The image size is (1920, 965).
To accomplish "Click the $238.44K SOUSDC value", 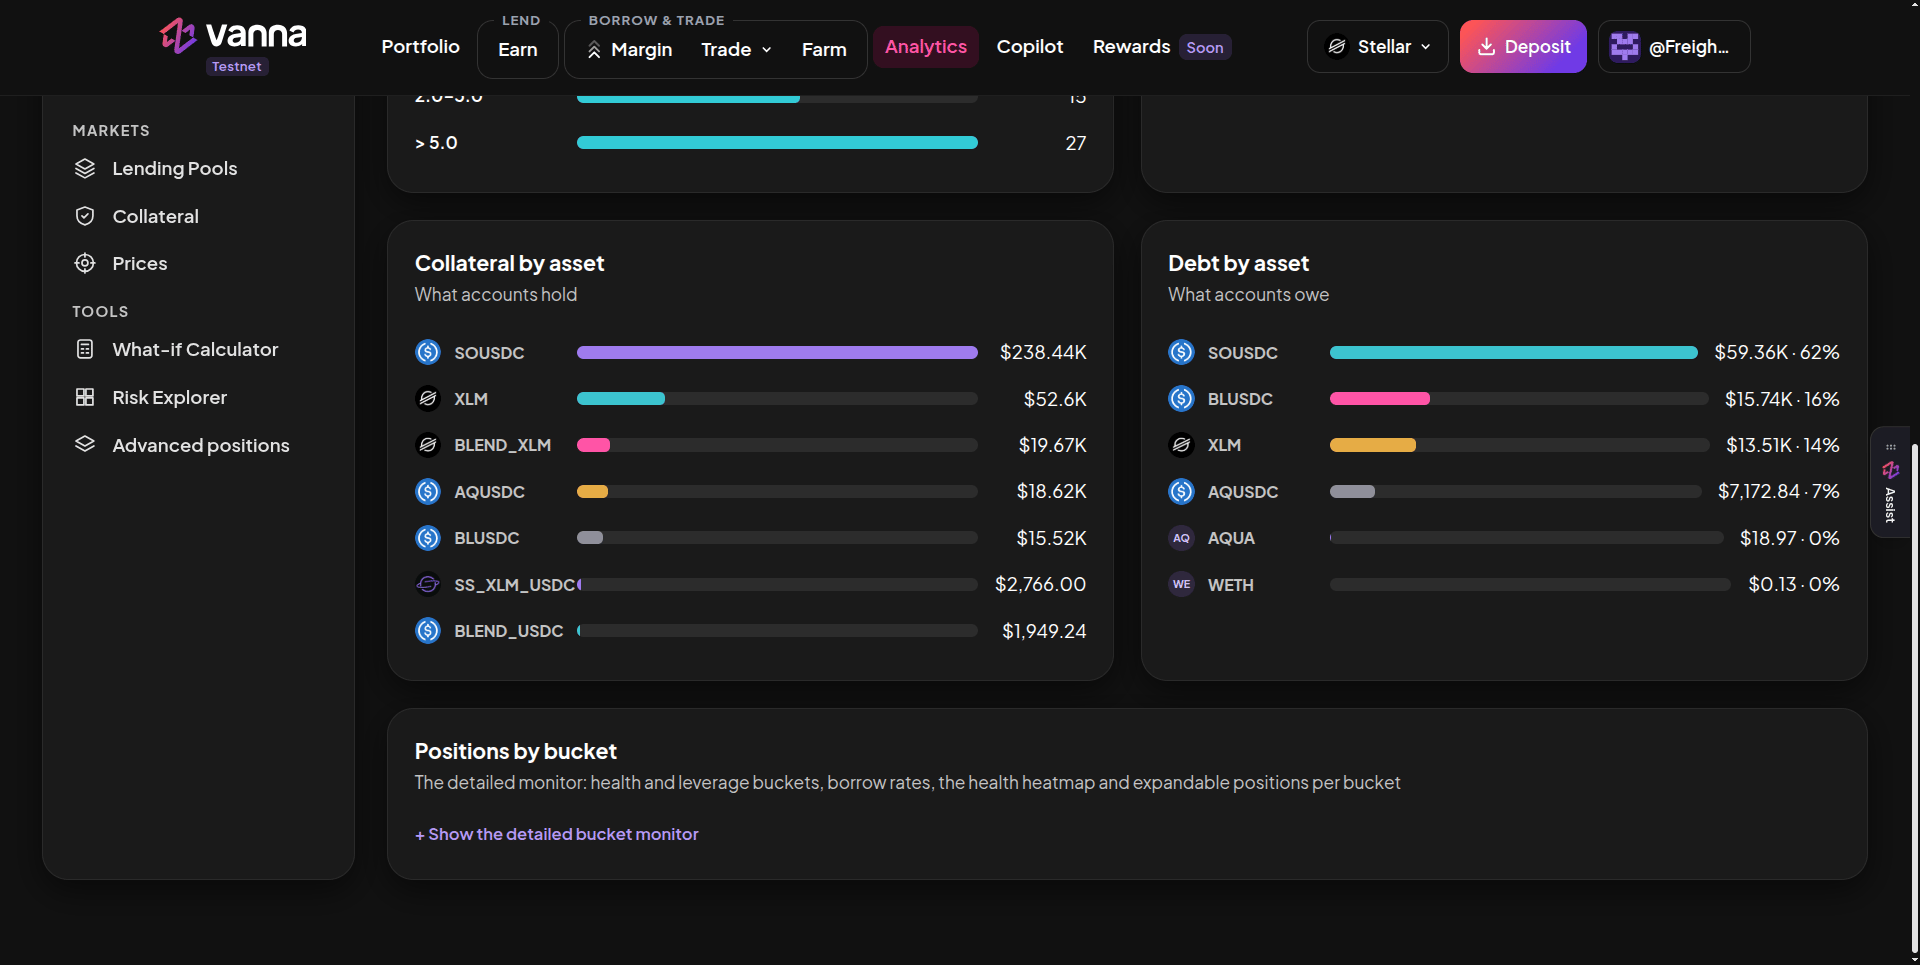I will coord(1043,352).
